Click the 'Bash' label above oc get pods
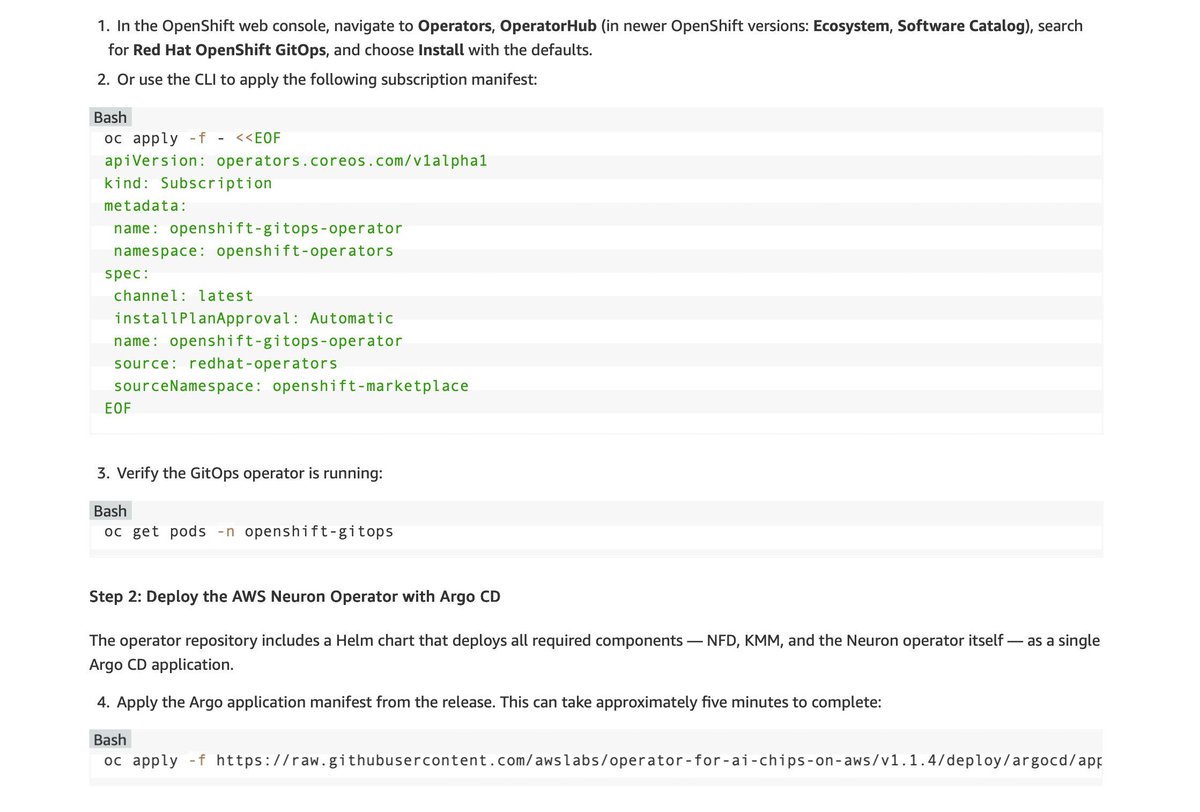The width and height of the screenshot is (1200, 812). point(110,511)
